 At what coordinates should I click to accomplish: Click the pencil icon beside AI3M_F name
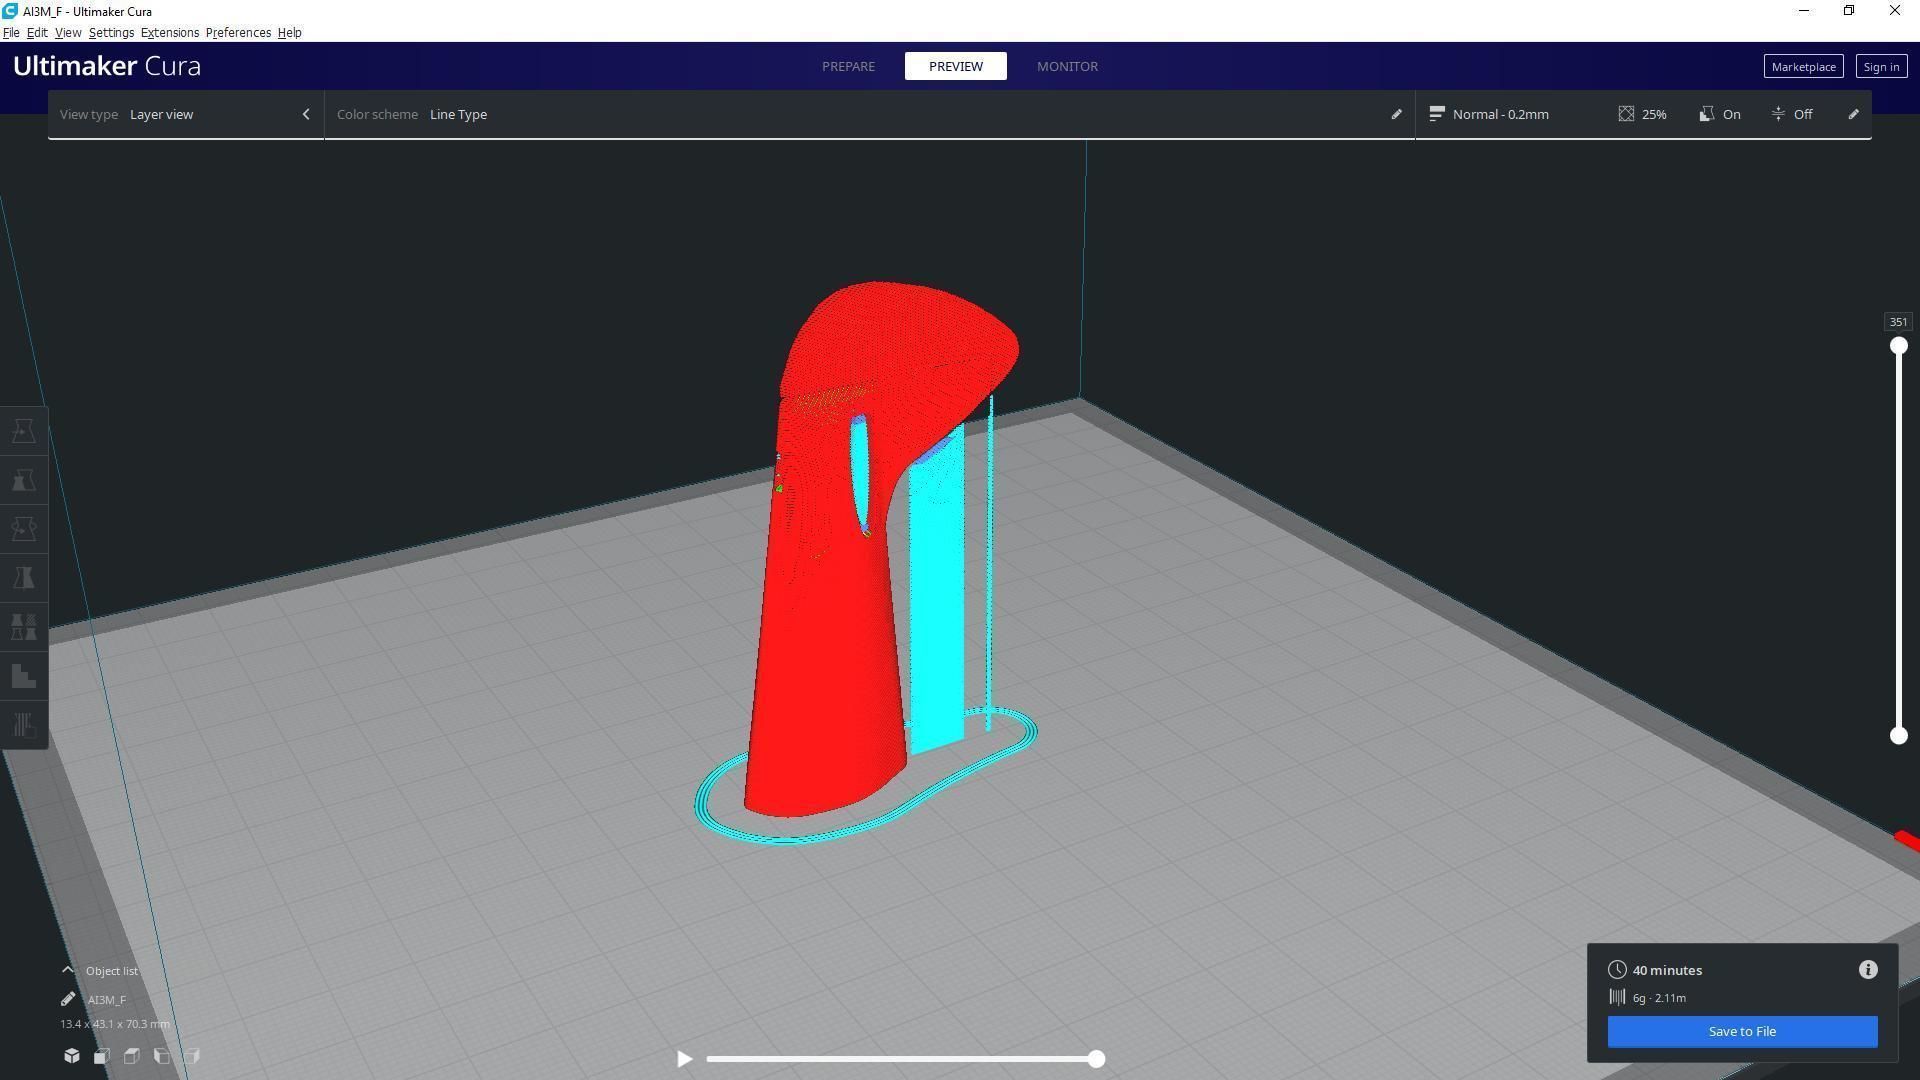coord(68,999)
